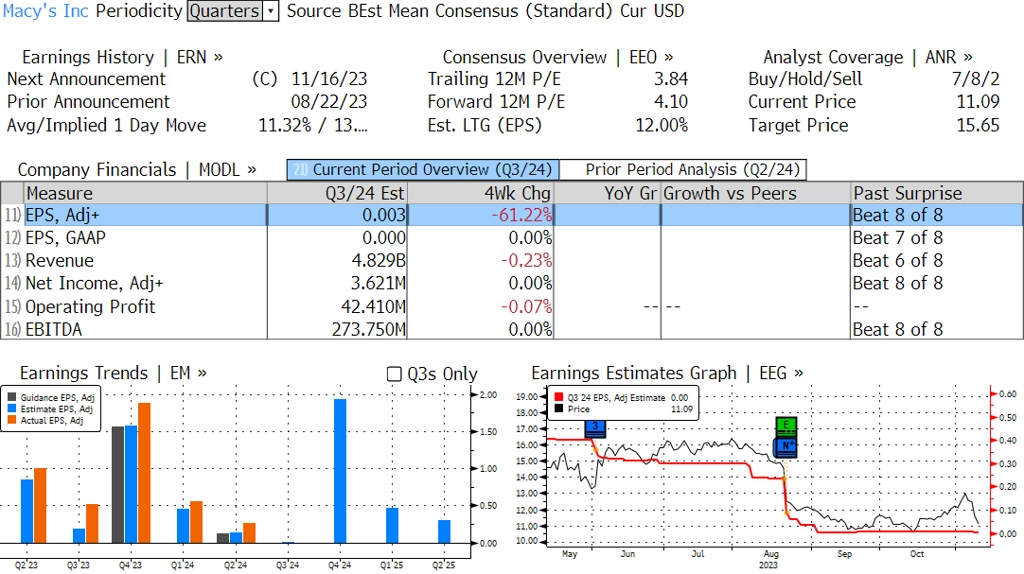The image size is (1024, 574).
Task: Select the EPS, Adj+ row
Action: click(x=512, y=215)
